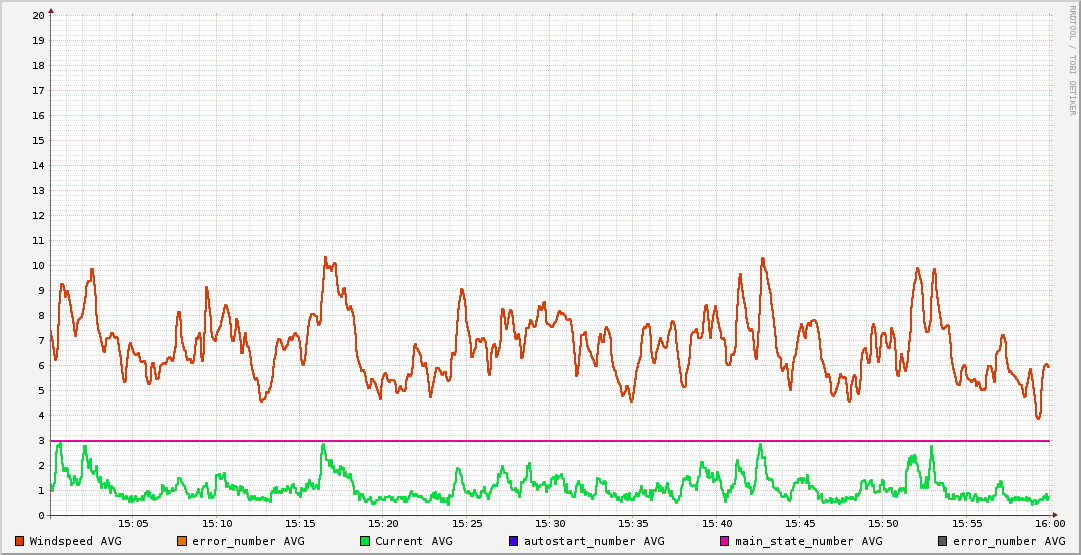Click the orange error_number AVG legend swatch
Image resolution: width=1081 pixels, height=555 pixels.
(x=182, y=541)
